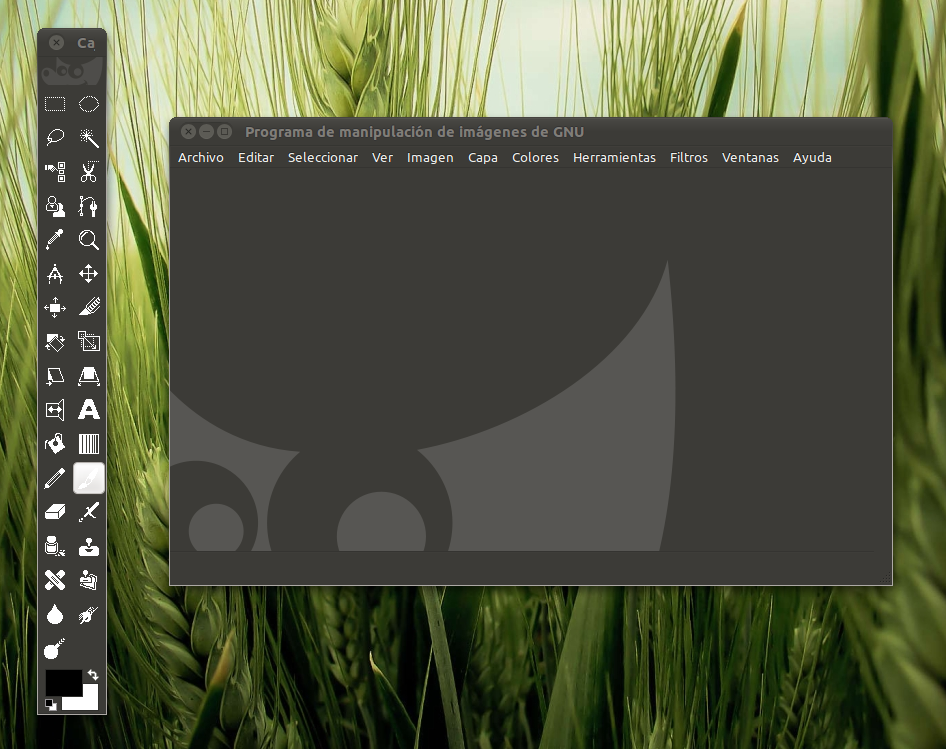Activate the Airbrush tool

[x=89, y=512]
